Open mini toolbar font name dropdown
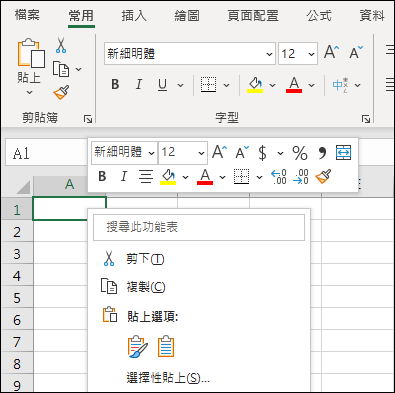 click(151, 153)
